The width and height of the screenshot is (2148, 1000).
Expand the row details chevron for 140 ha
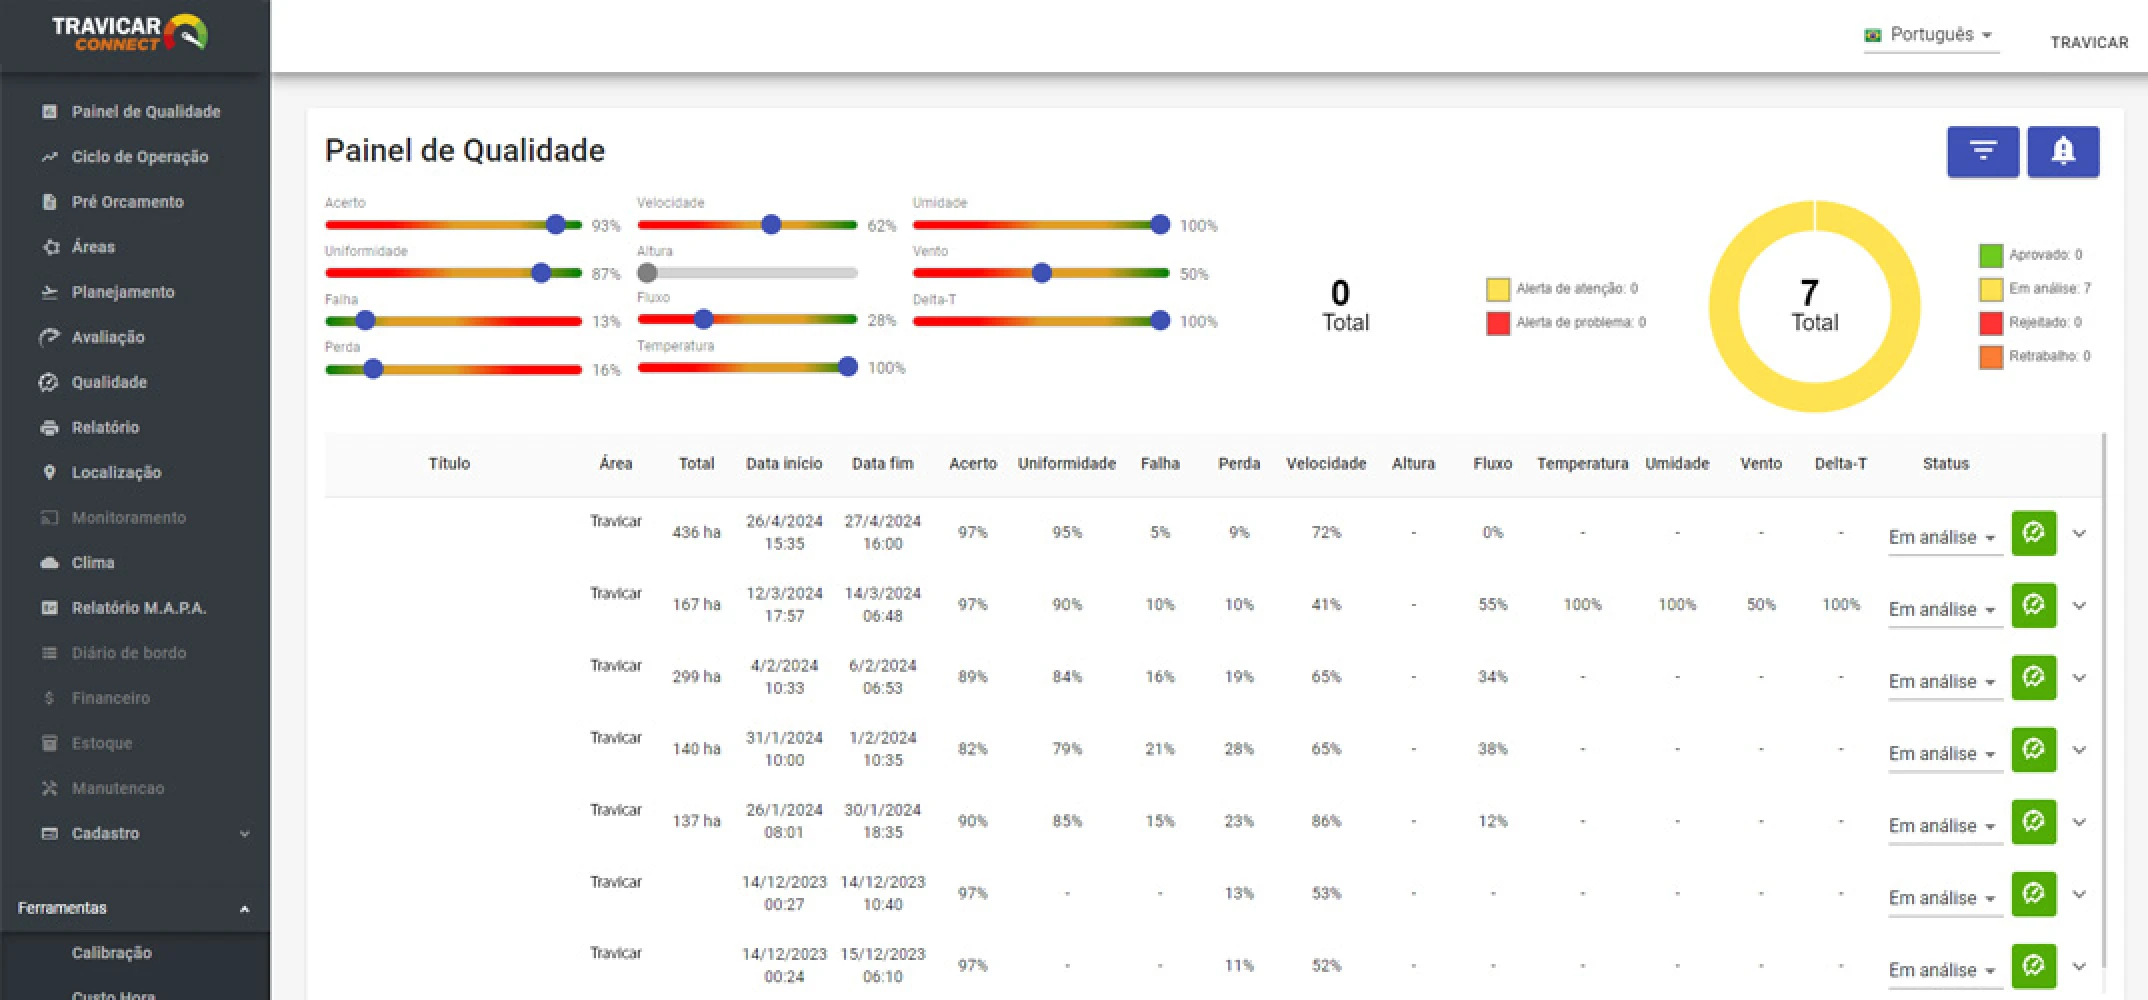[x=2079, y=750]
